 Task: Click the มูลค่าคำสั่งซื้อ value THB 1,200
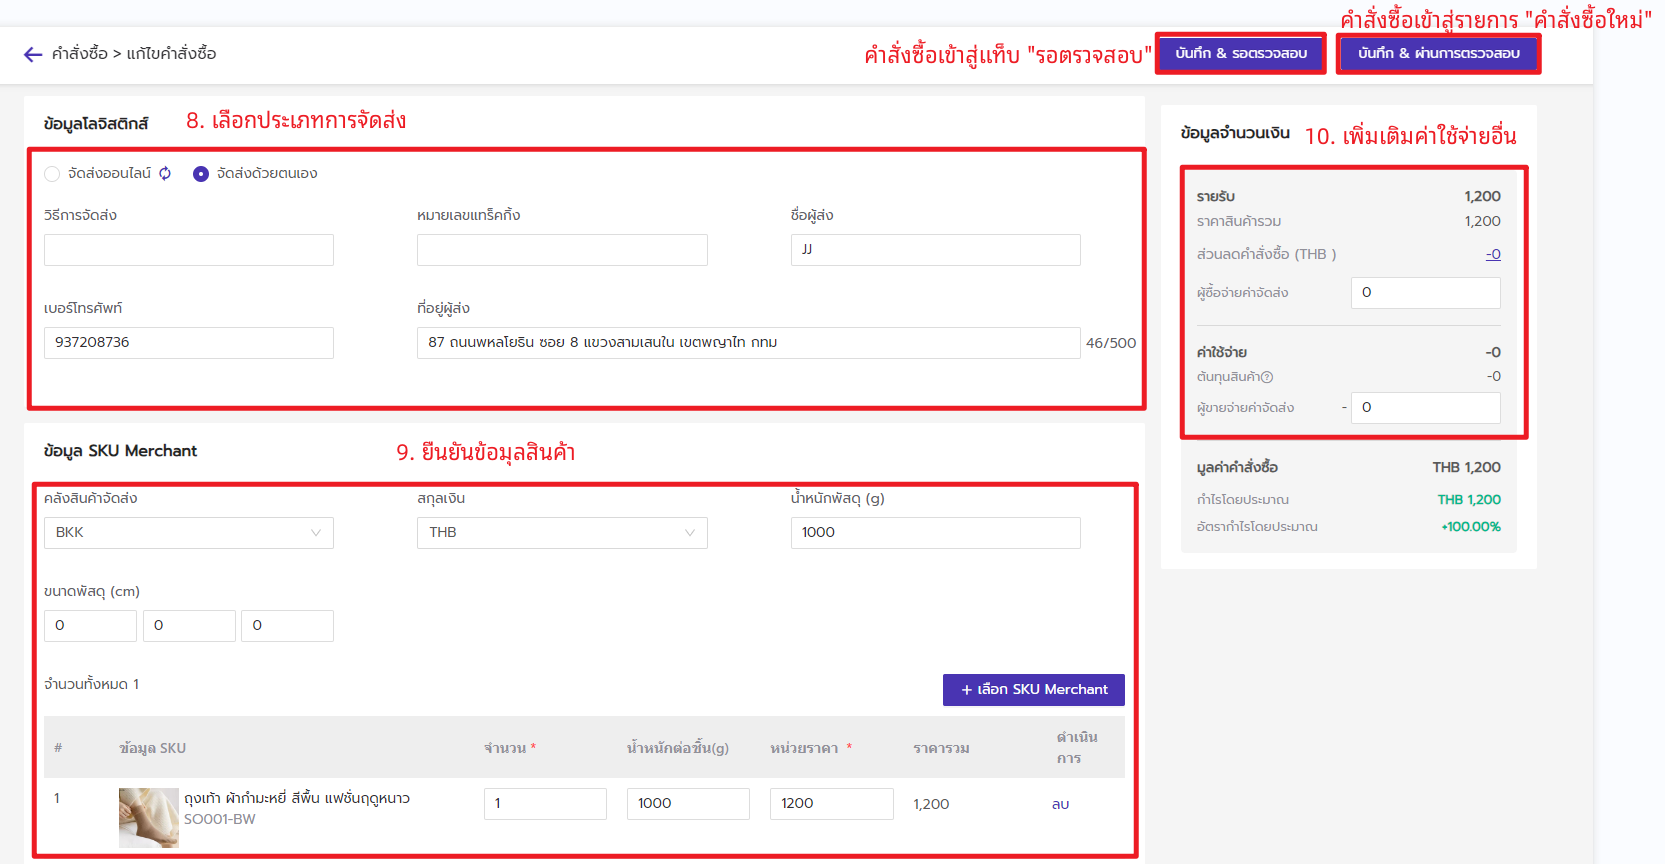(1466, 468)
